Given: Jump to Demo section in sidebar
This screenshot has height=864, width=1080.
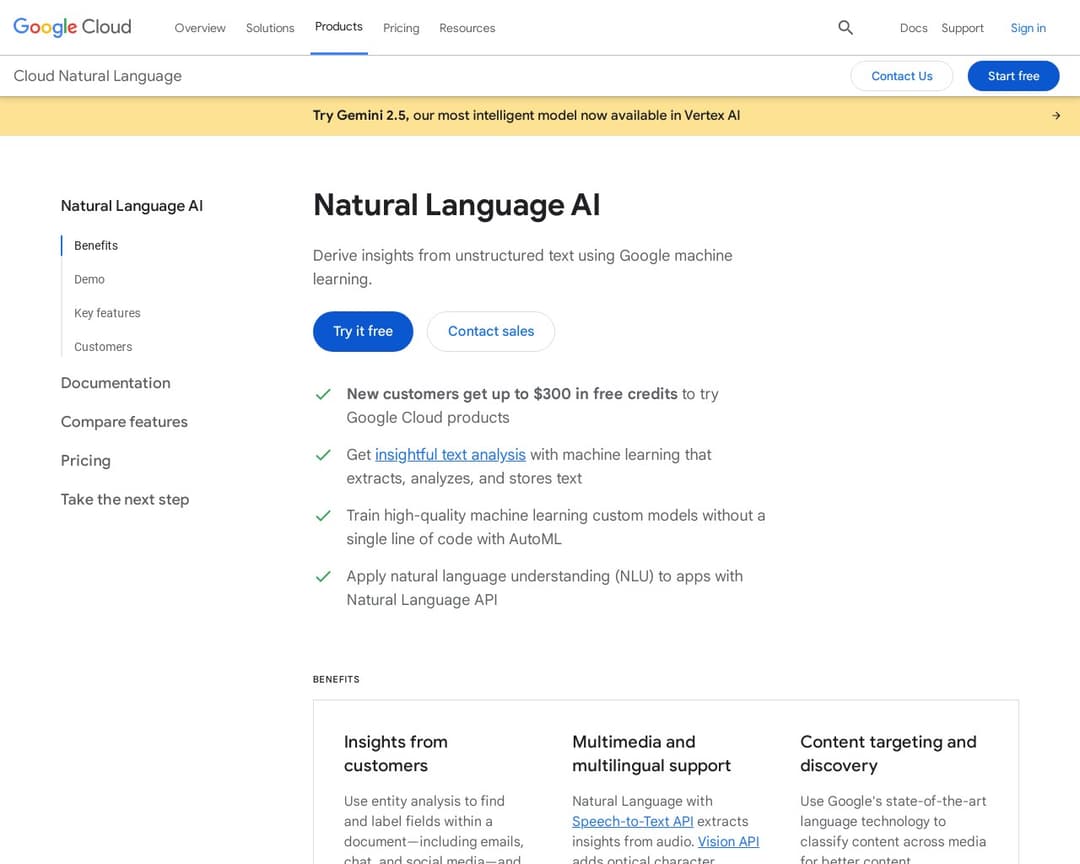Looking at the screenshot, I should (90, 279).
